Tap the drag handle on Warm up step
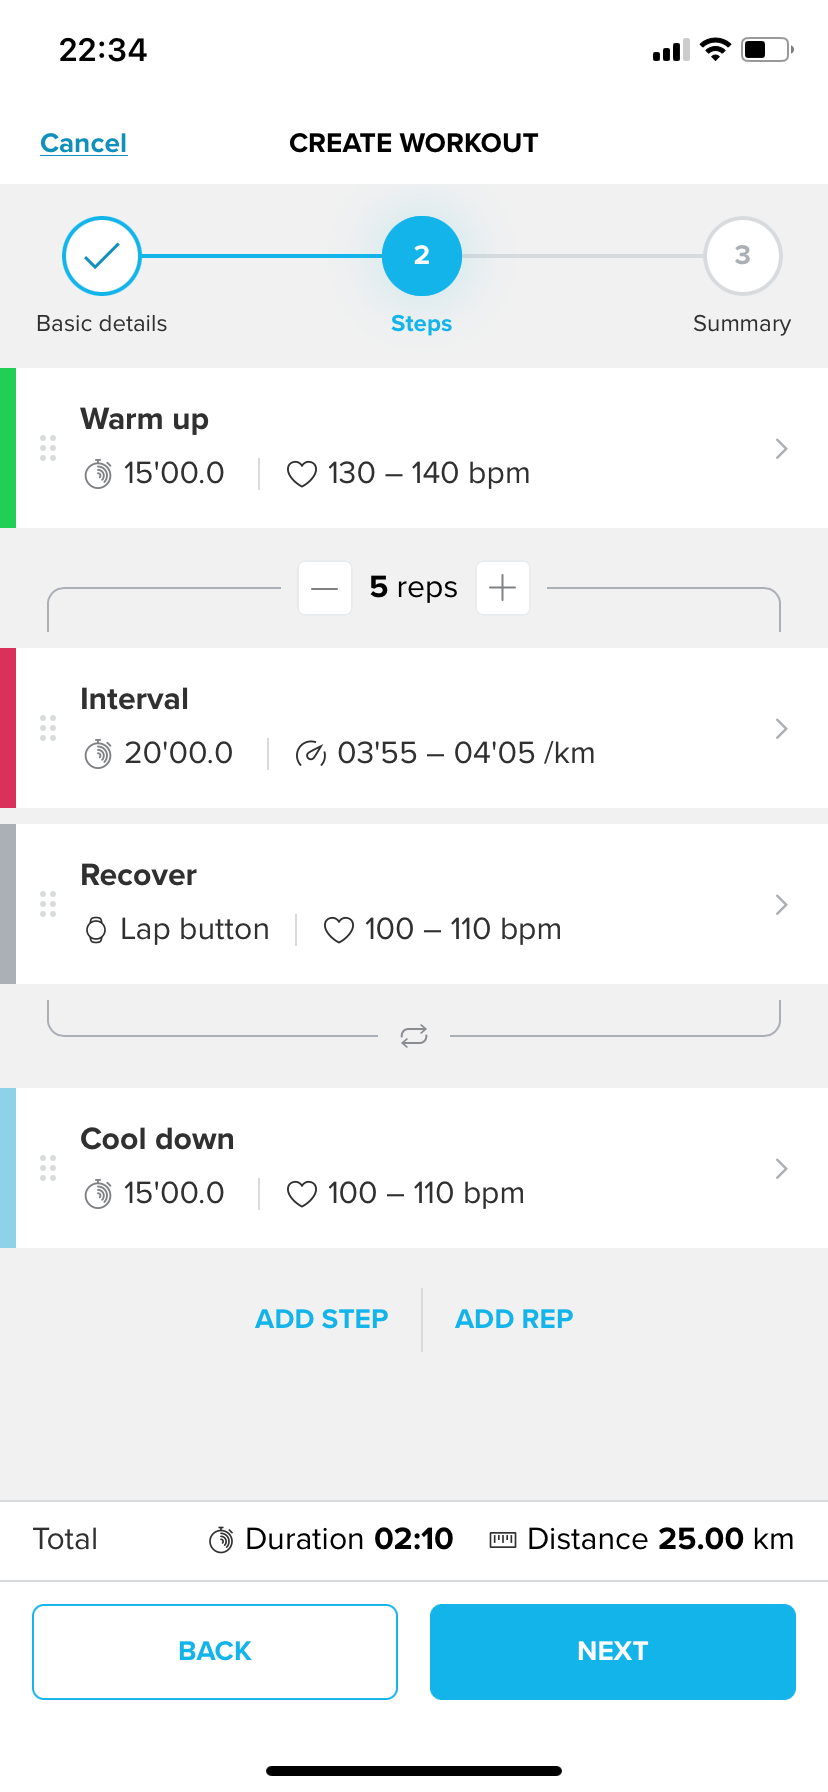This screenshot has height=1792, width=828. (x=48, y=448)
